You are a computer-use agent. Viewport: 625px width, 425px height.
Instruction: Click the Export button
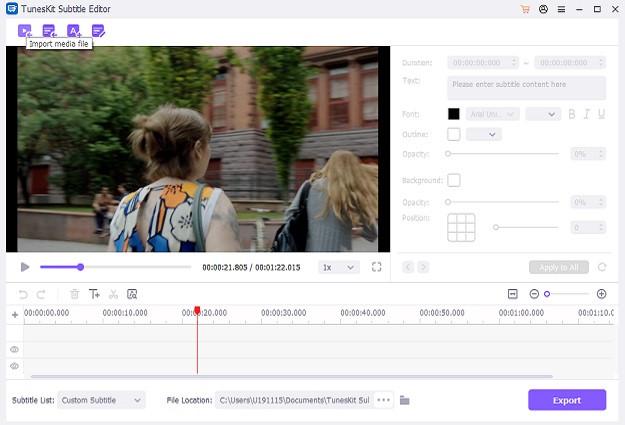click(x=567, y=400)
